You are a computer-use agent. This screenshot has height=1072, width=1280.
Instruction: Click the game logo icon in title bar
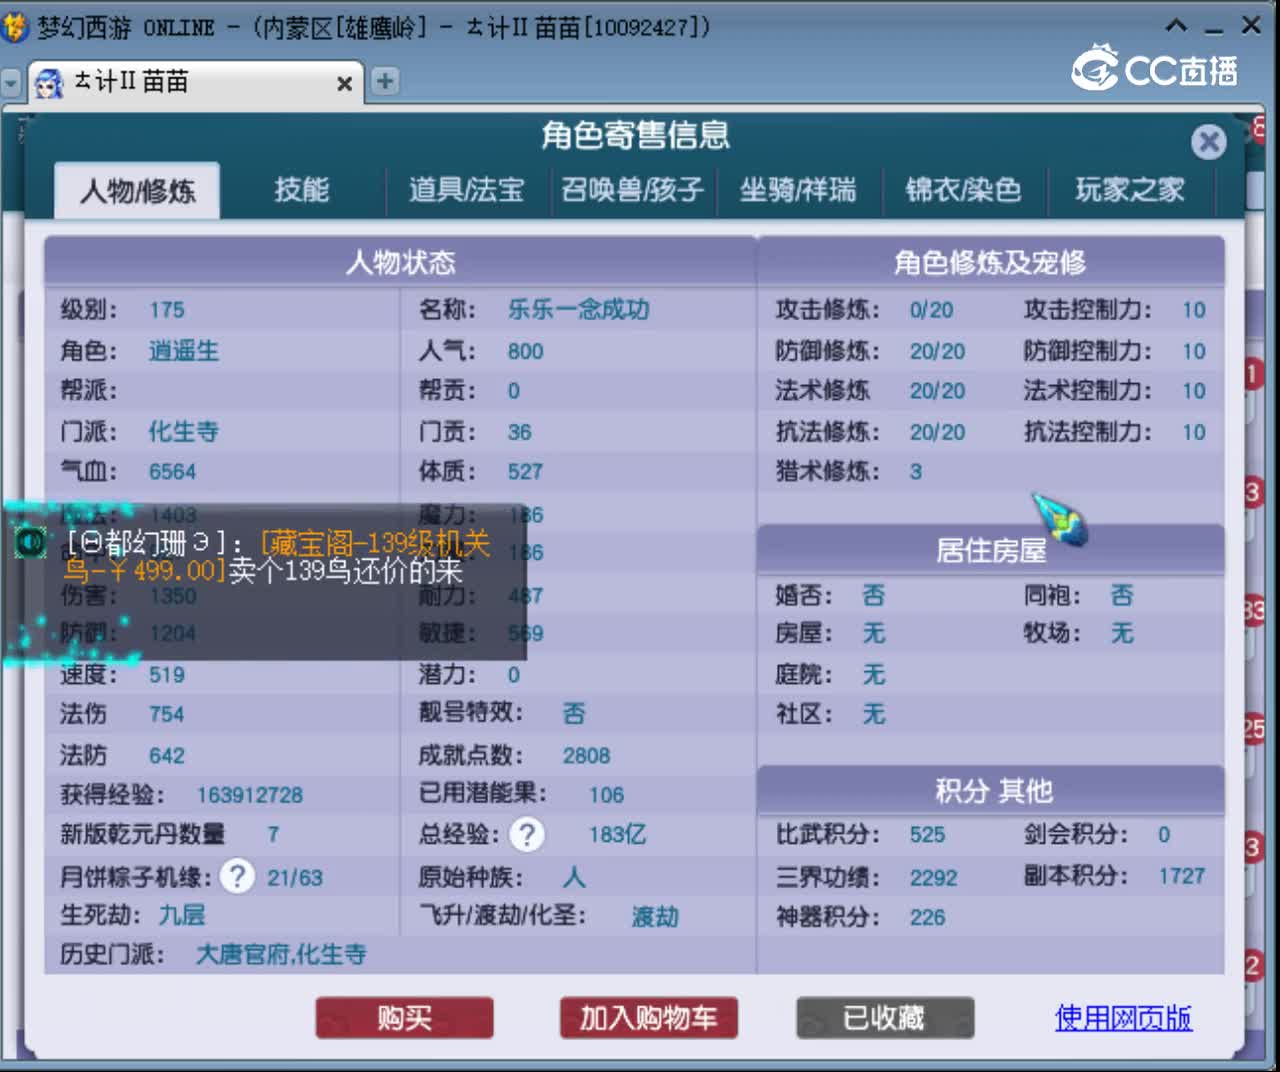click(15, 26)
